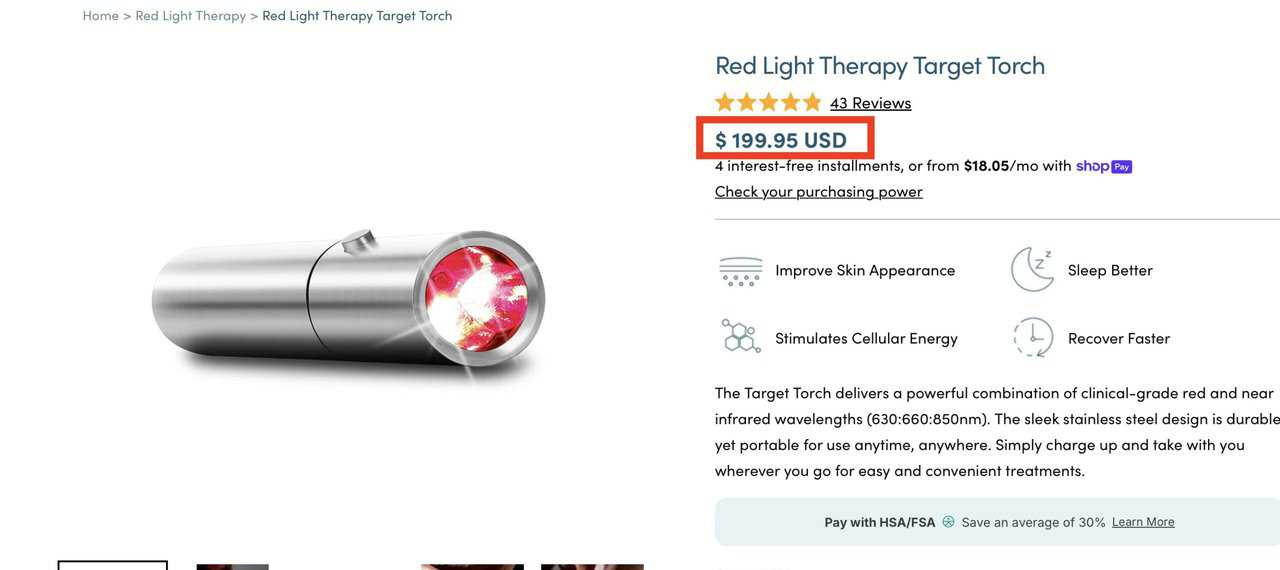Open Red Light Therapy breadcrumb category
The height and width of the screenshot is (570, 1280).
point(190,15)
